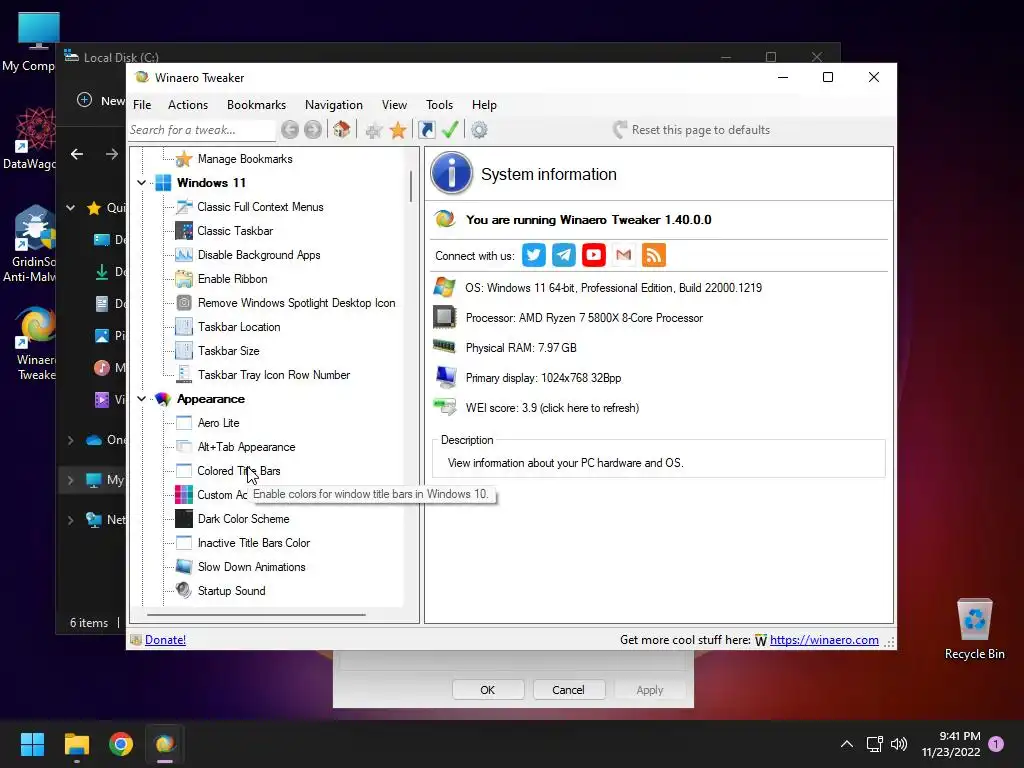Go back with the toolbar back arrow
Viewport: 1024px width, 768px height.
tap(290, 130)
